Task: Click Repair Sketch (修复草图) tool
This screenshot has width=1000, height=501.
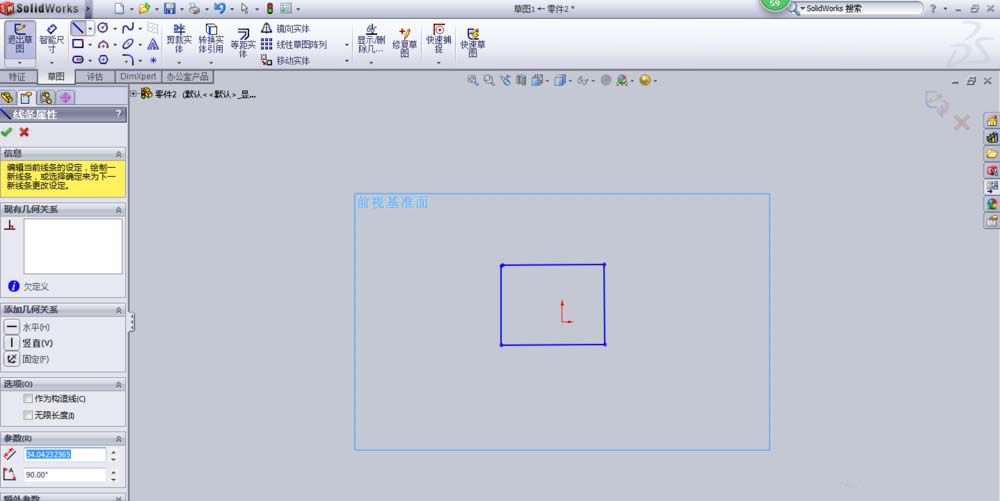Action: (404, 42)
